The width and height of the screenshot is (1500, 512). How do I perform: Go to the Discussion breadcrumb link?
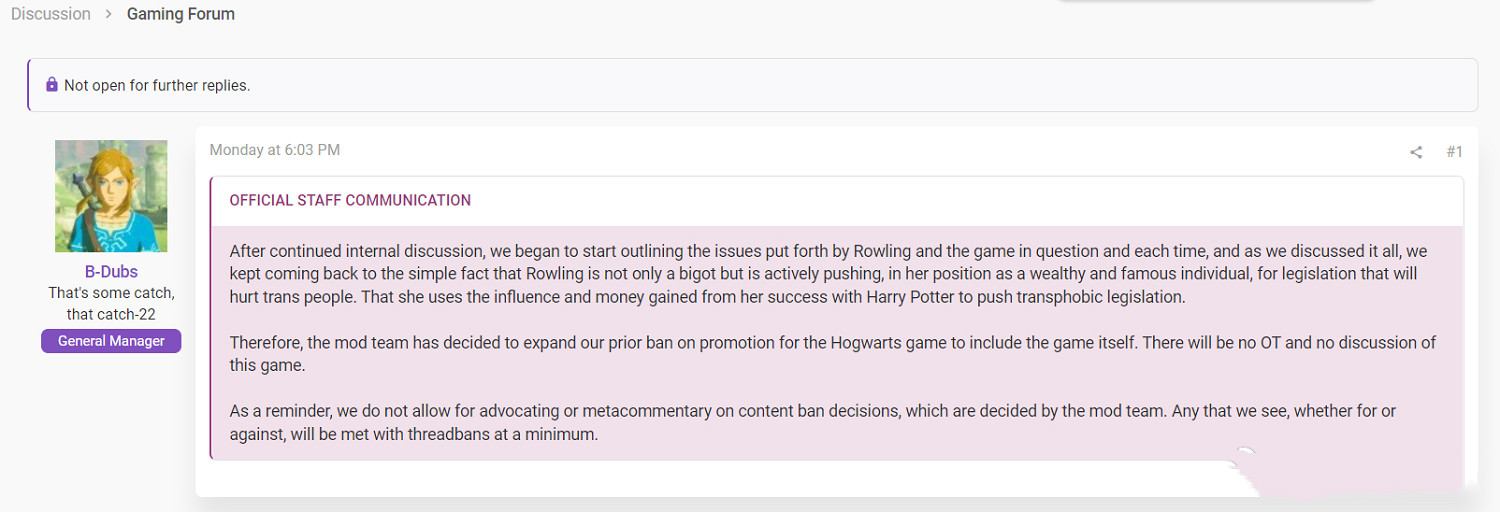(x=50, y=14)
